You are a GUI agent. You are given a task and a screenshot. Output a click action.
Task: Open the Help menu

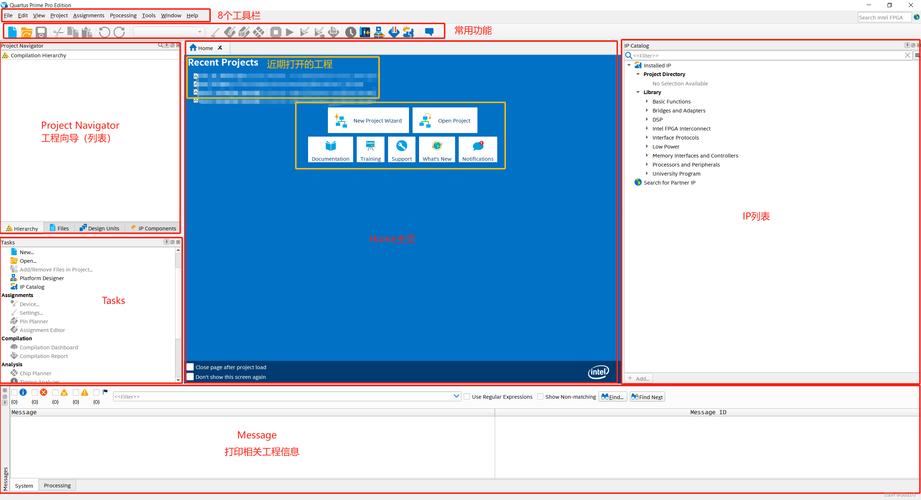click(x=193, y=15)
